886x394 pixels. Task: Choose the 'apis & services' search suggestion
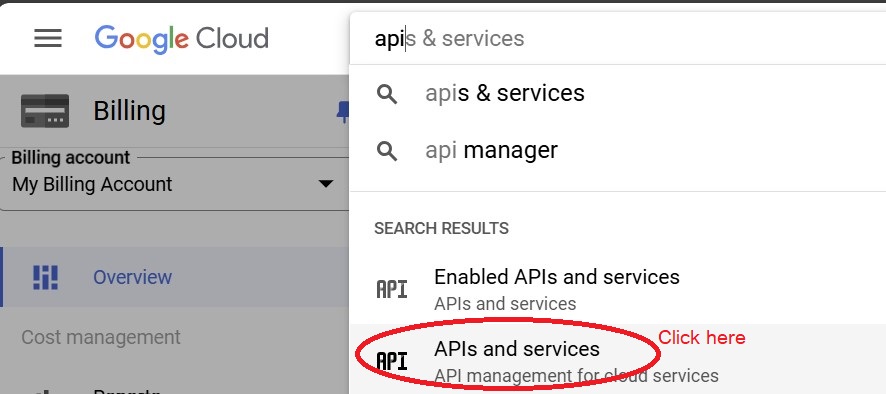pos(618,94)
